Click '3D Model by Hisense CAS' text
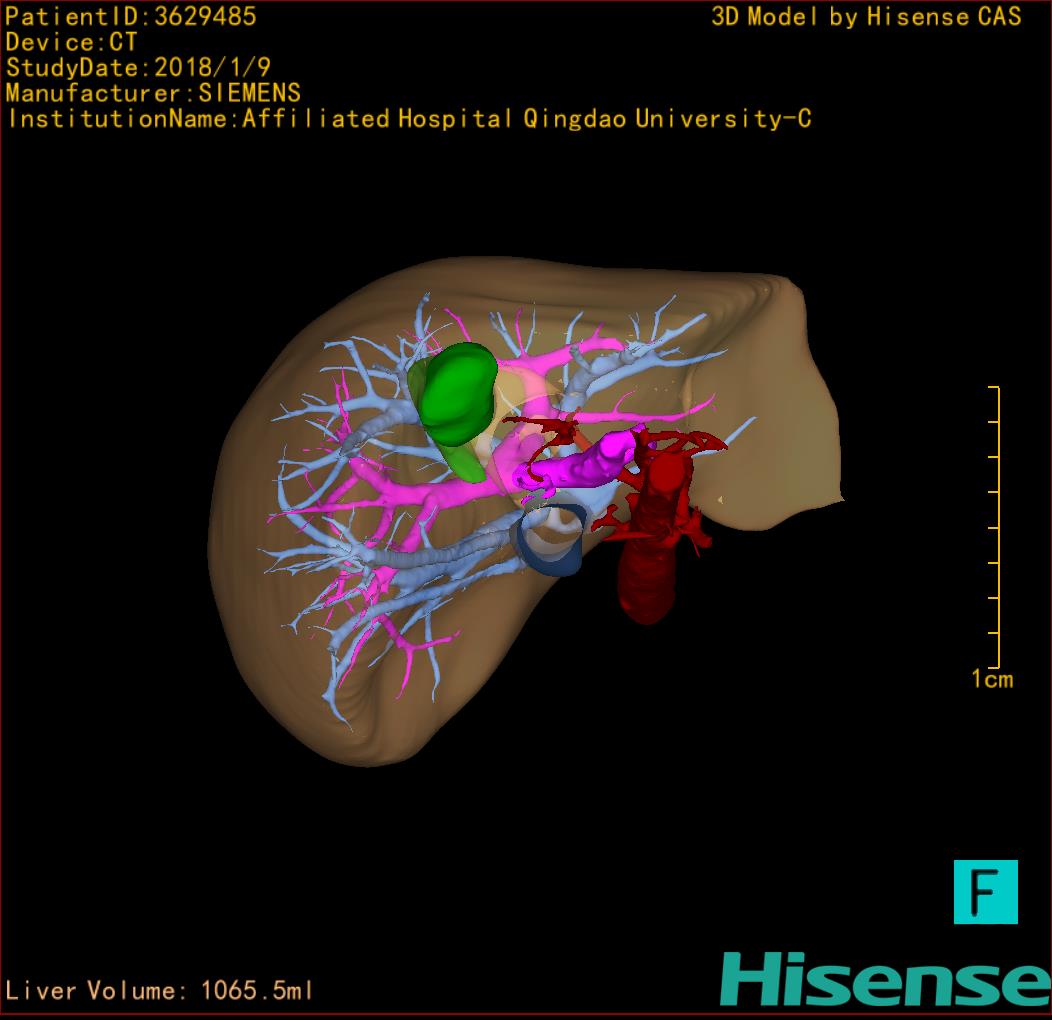The width and height of the screenshot is (1052, 1020). coord(866,17)
